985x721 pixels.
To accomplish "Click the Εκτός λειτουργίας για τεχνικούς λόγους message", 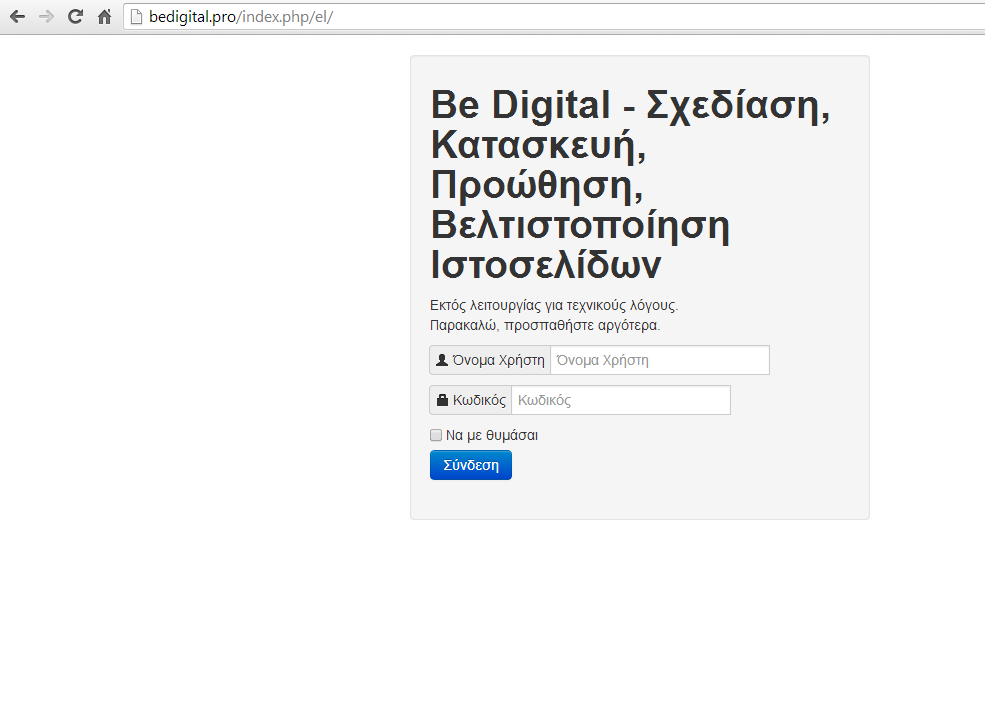I will point(554,305).
